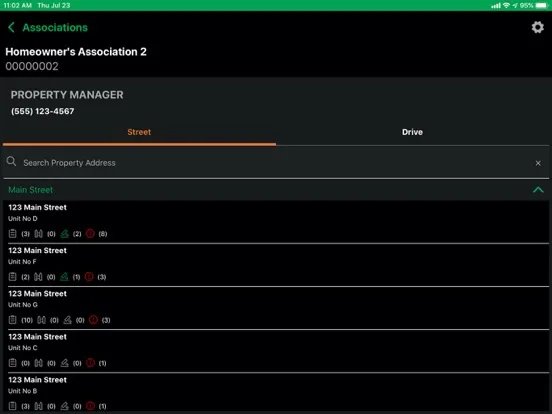Tap clipboard icon for Unit No C

click(x=12, y=363)
